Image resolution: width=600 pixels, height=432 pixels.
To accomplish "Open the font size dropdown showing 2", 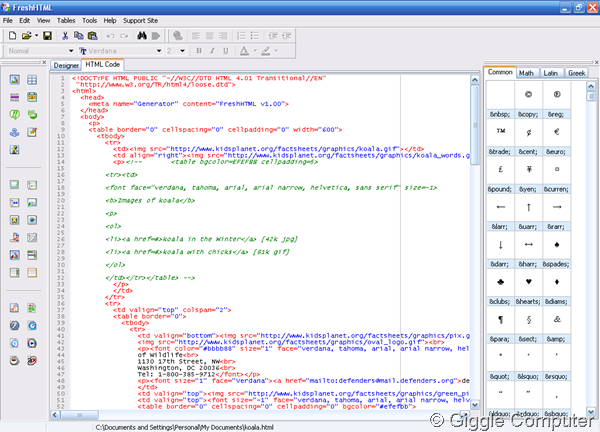I will tap(183, 51).
